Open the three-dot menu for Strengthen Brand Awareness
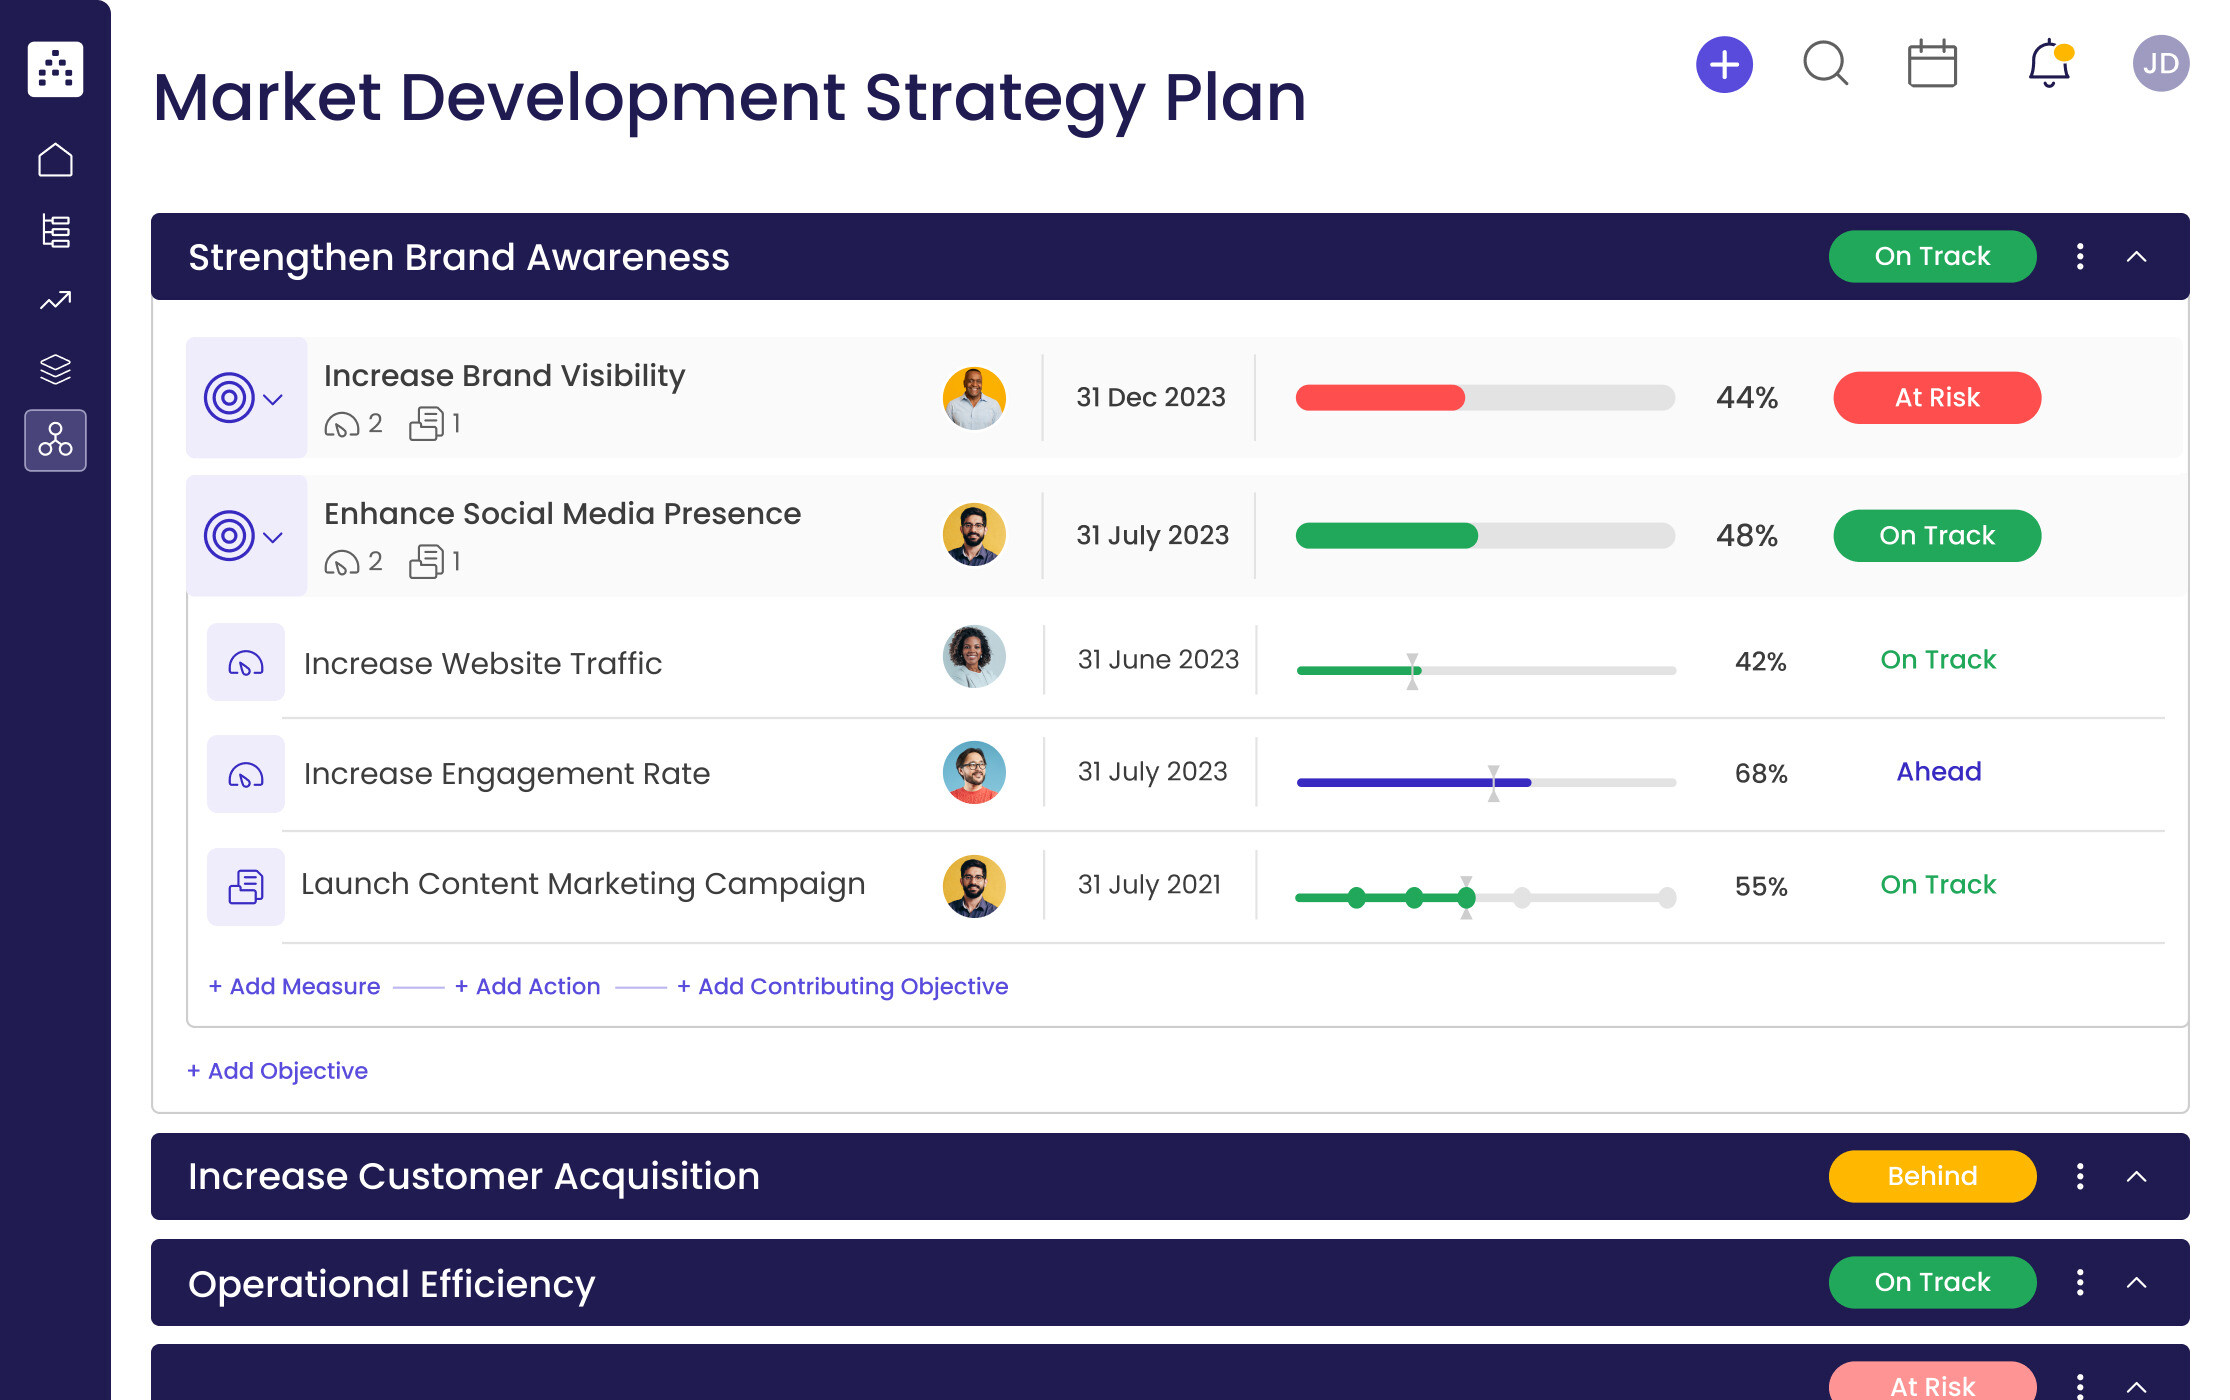Image resolution: width=2230 pixels, height=1400 pixels. coord(2080,255)
